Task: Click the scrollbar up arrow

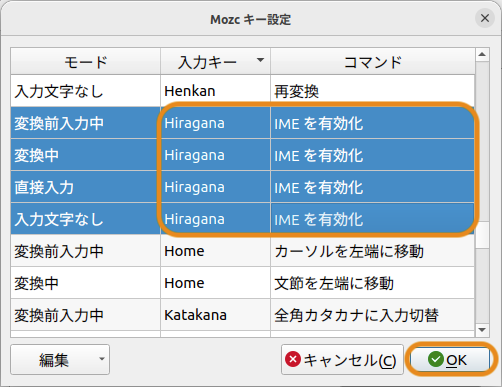Action: 482,54
